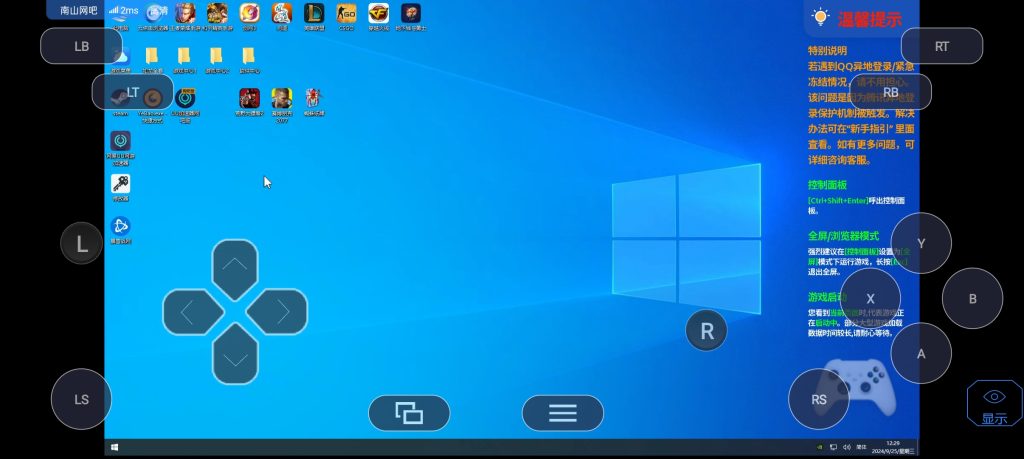This screenshot has width=1024, height=459.
Task: Switch the input method indicator in tray
Action: 861,447
